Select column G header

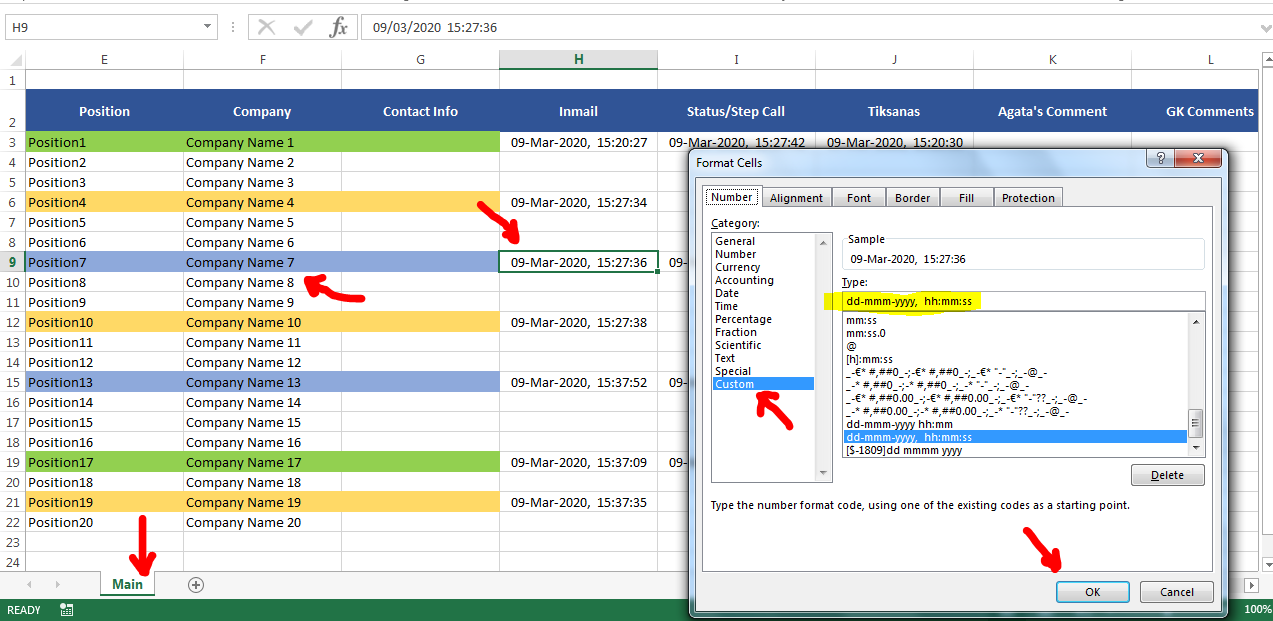coord(421,60)
